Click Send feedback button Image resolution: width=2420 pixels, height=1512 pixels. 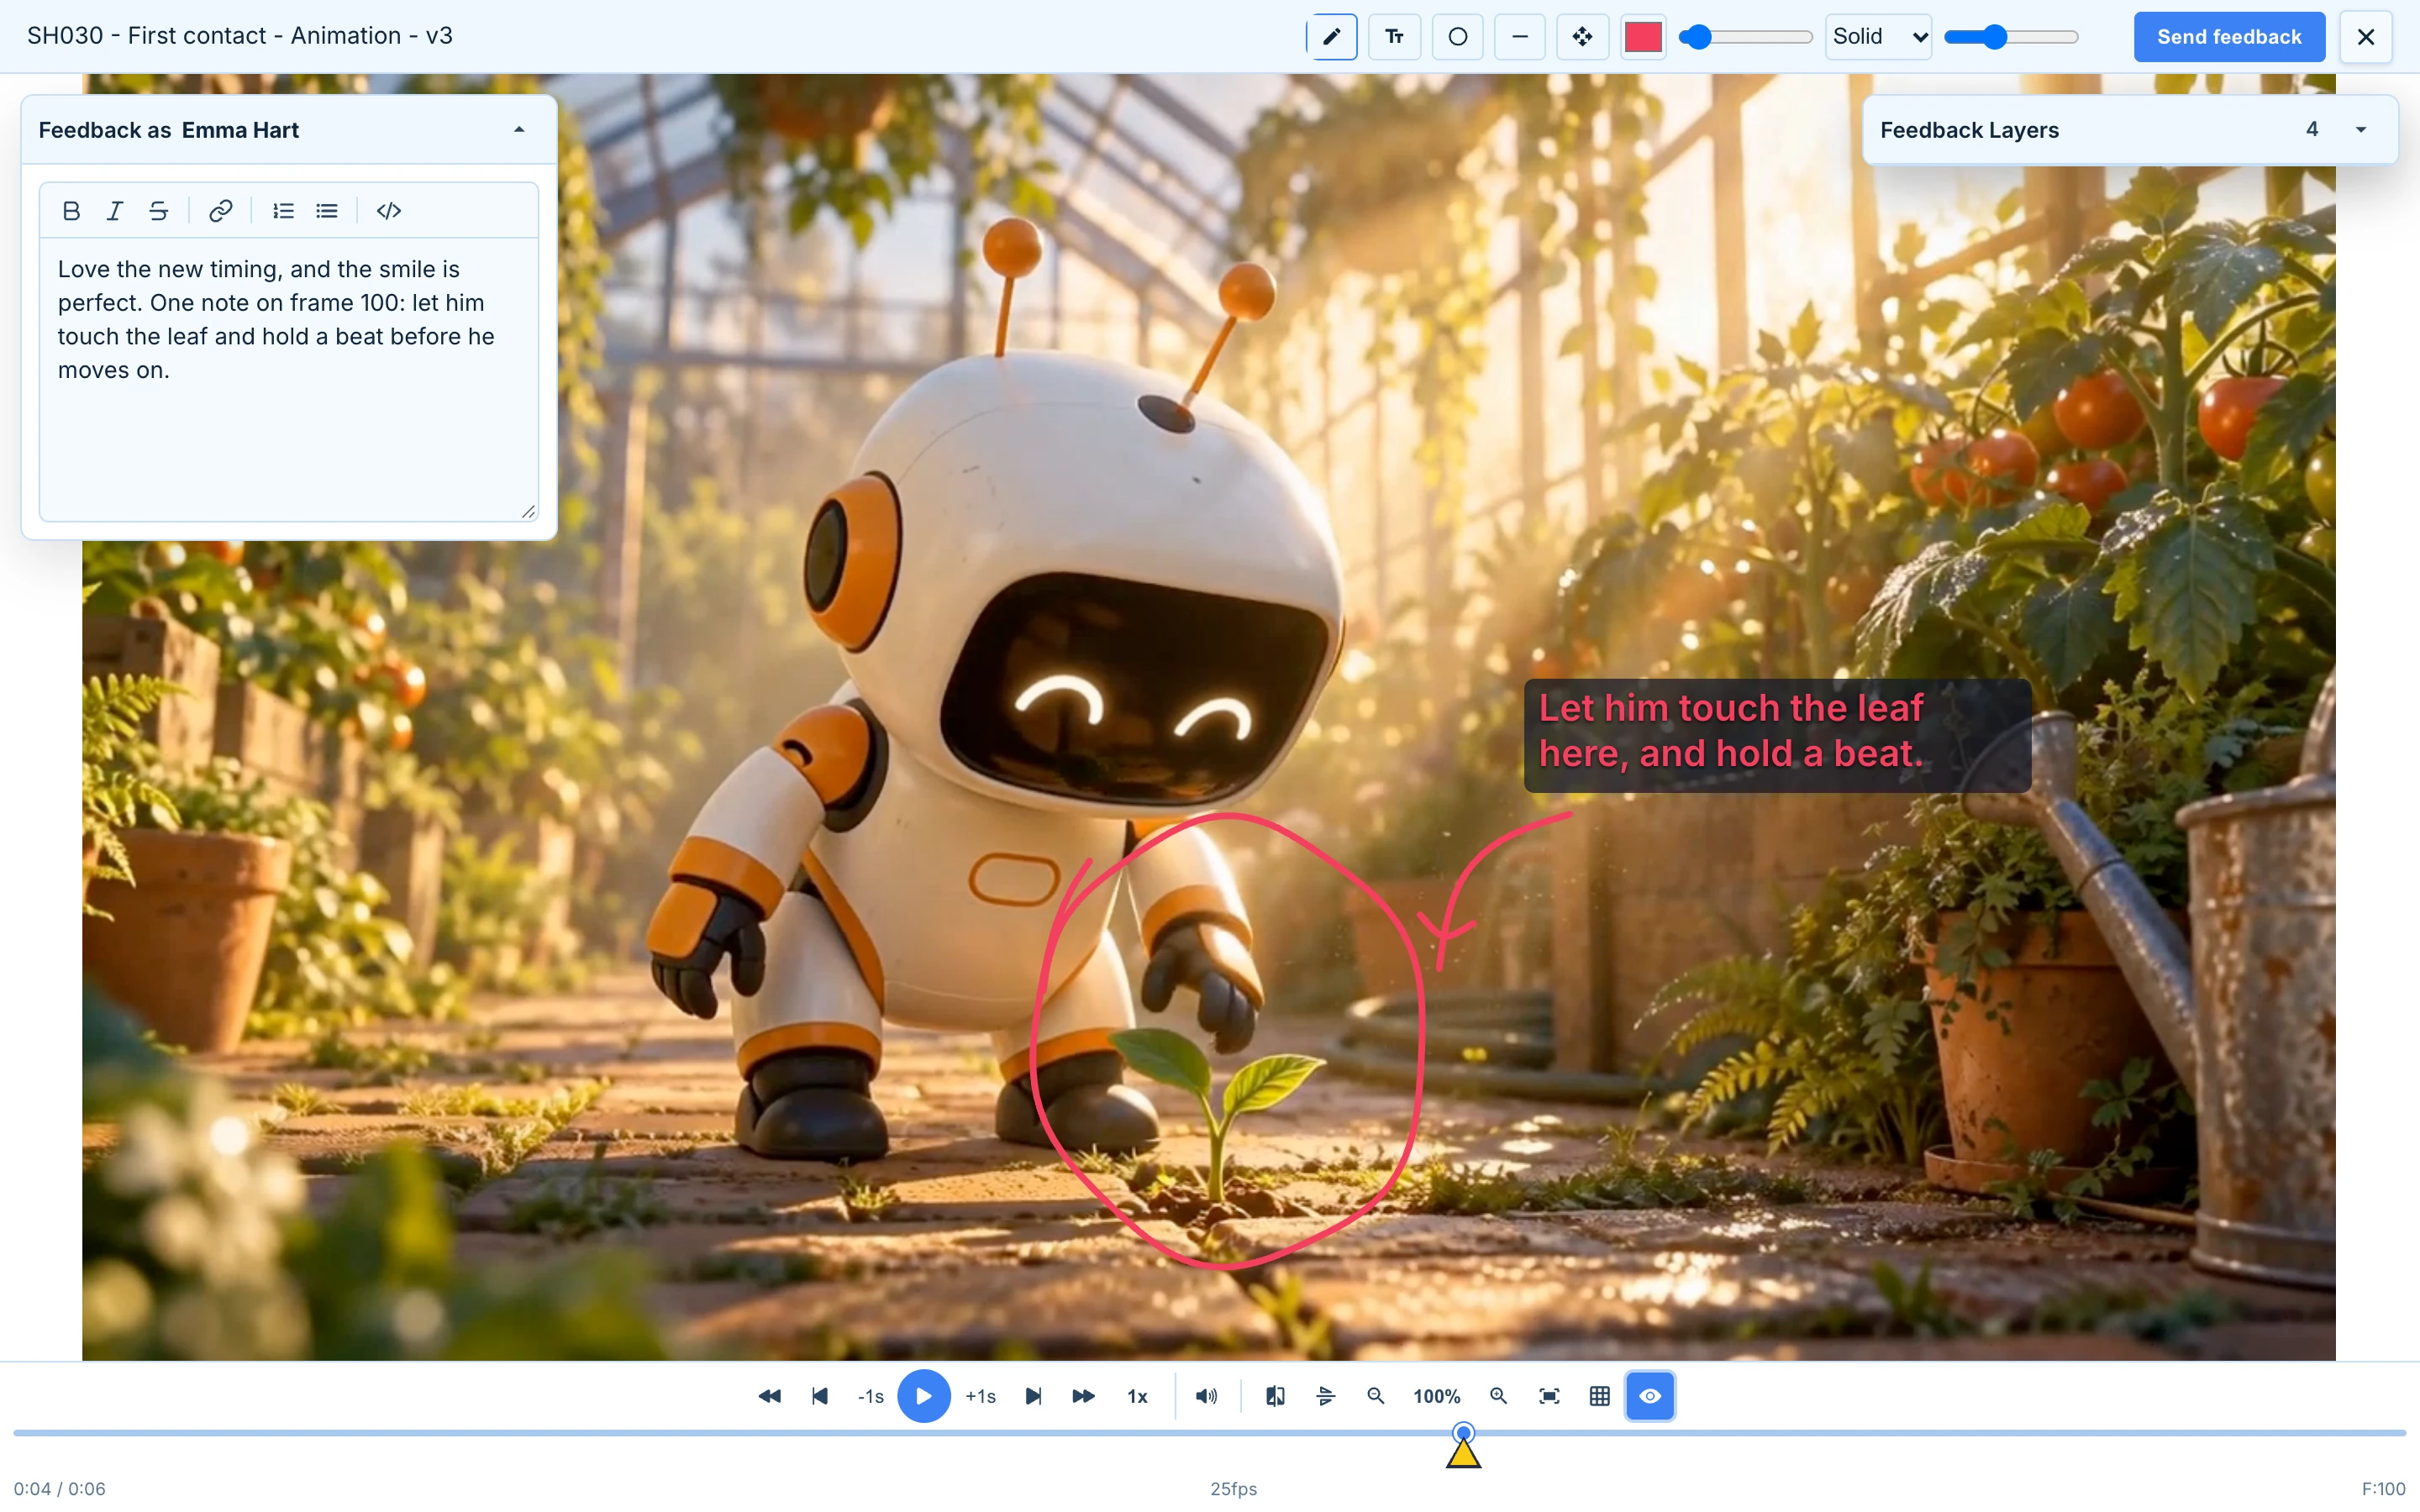[2229, 37]
